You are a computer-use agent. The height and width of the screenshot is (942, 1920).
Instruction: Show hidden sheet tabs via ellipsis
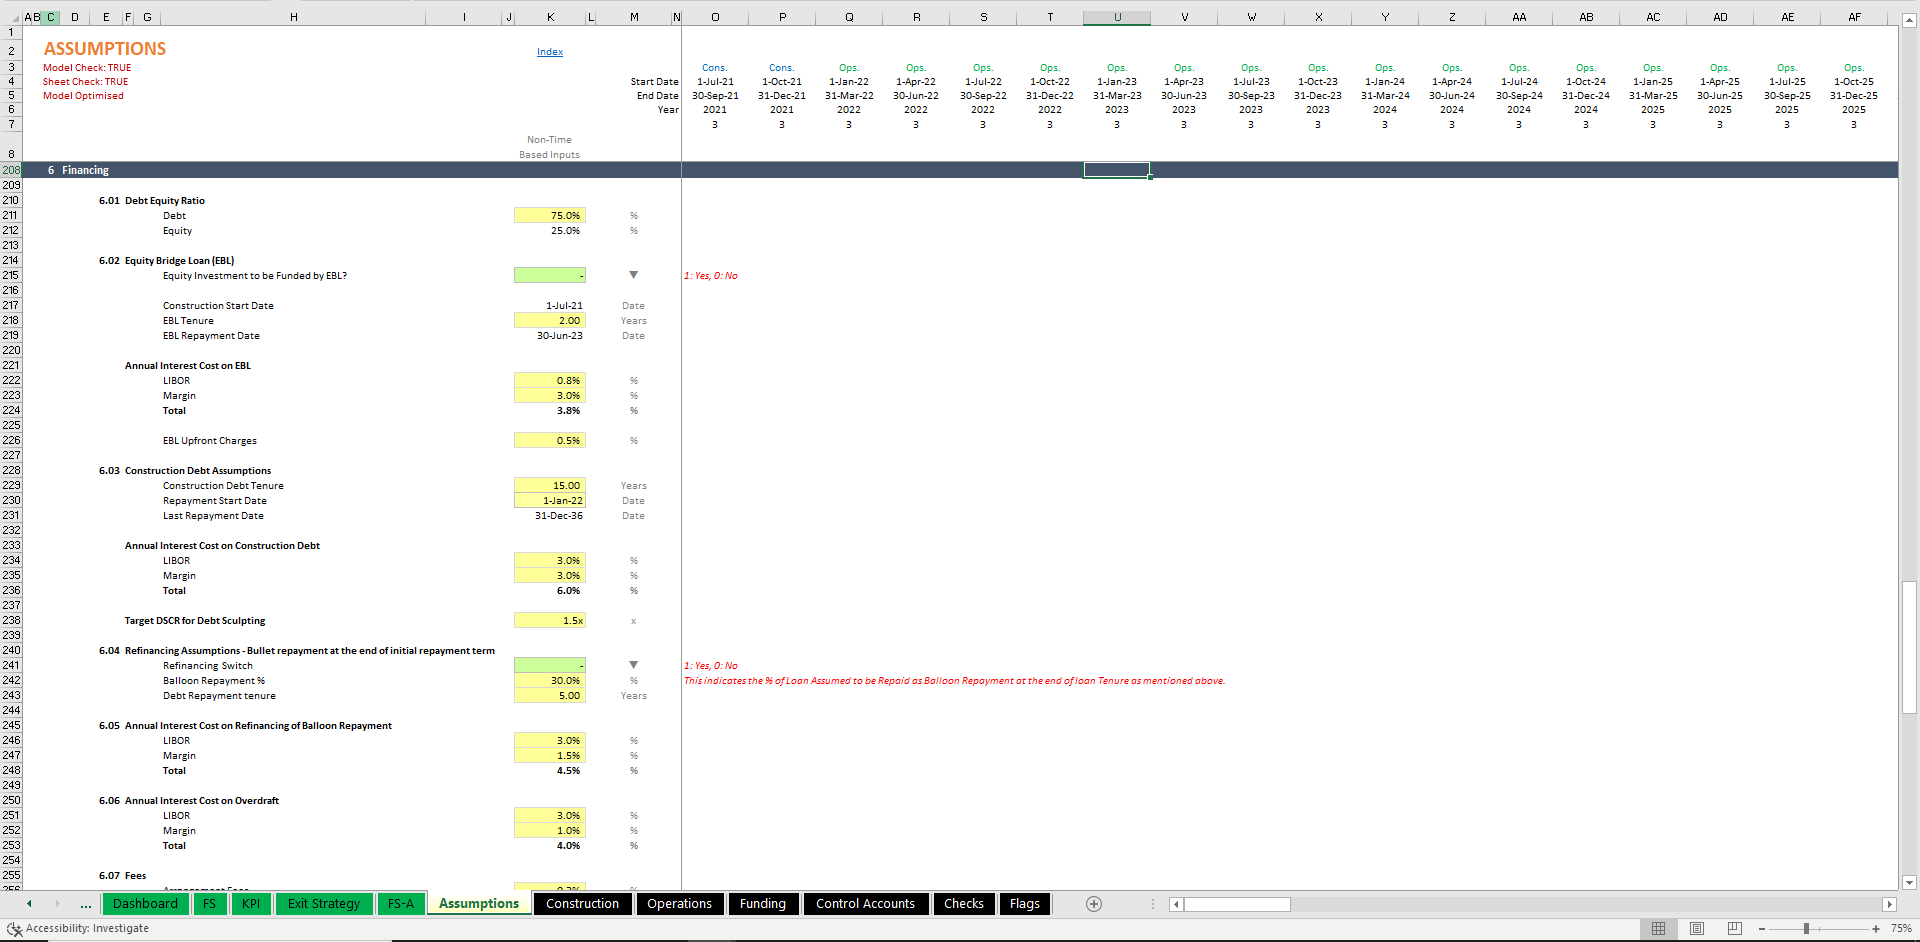[86, 905]
